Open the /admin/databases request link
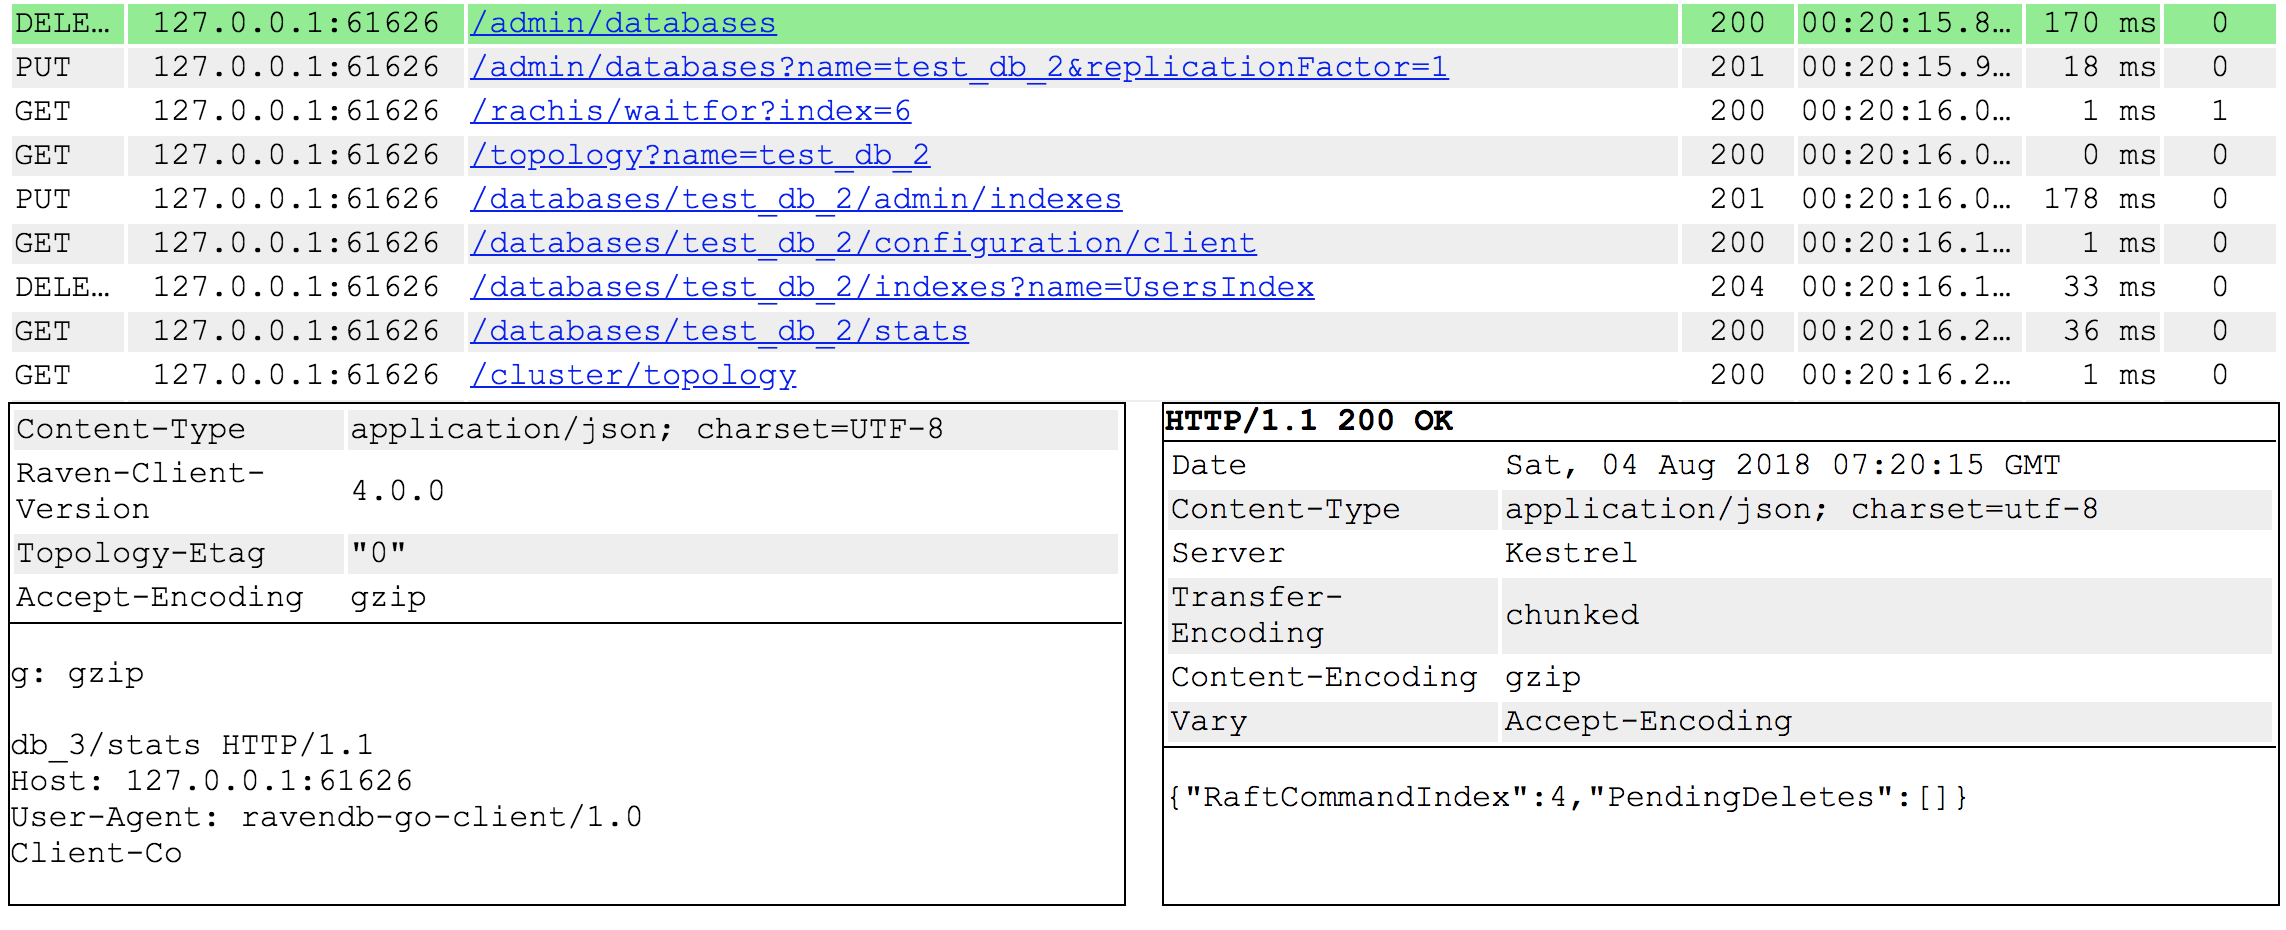The width and height of the screenshot is (2286, 930). pos(623,23)
